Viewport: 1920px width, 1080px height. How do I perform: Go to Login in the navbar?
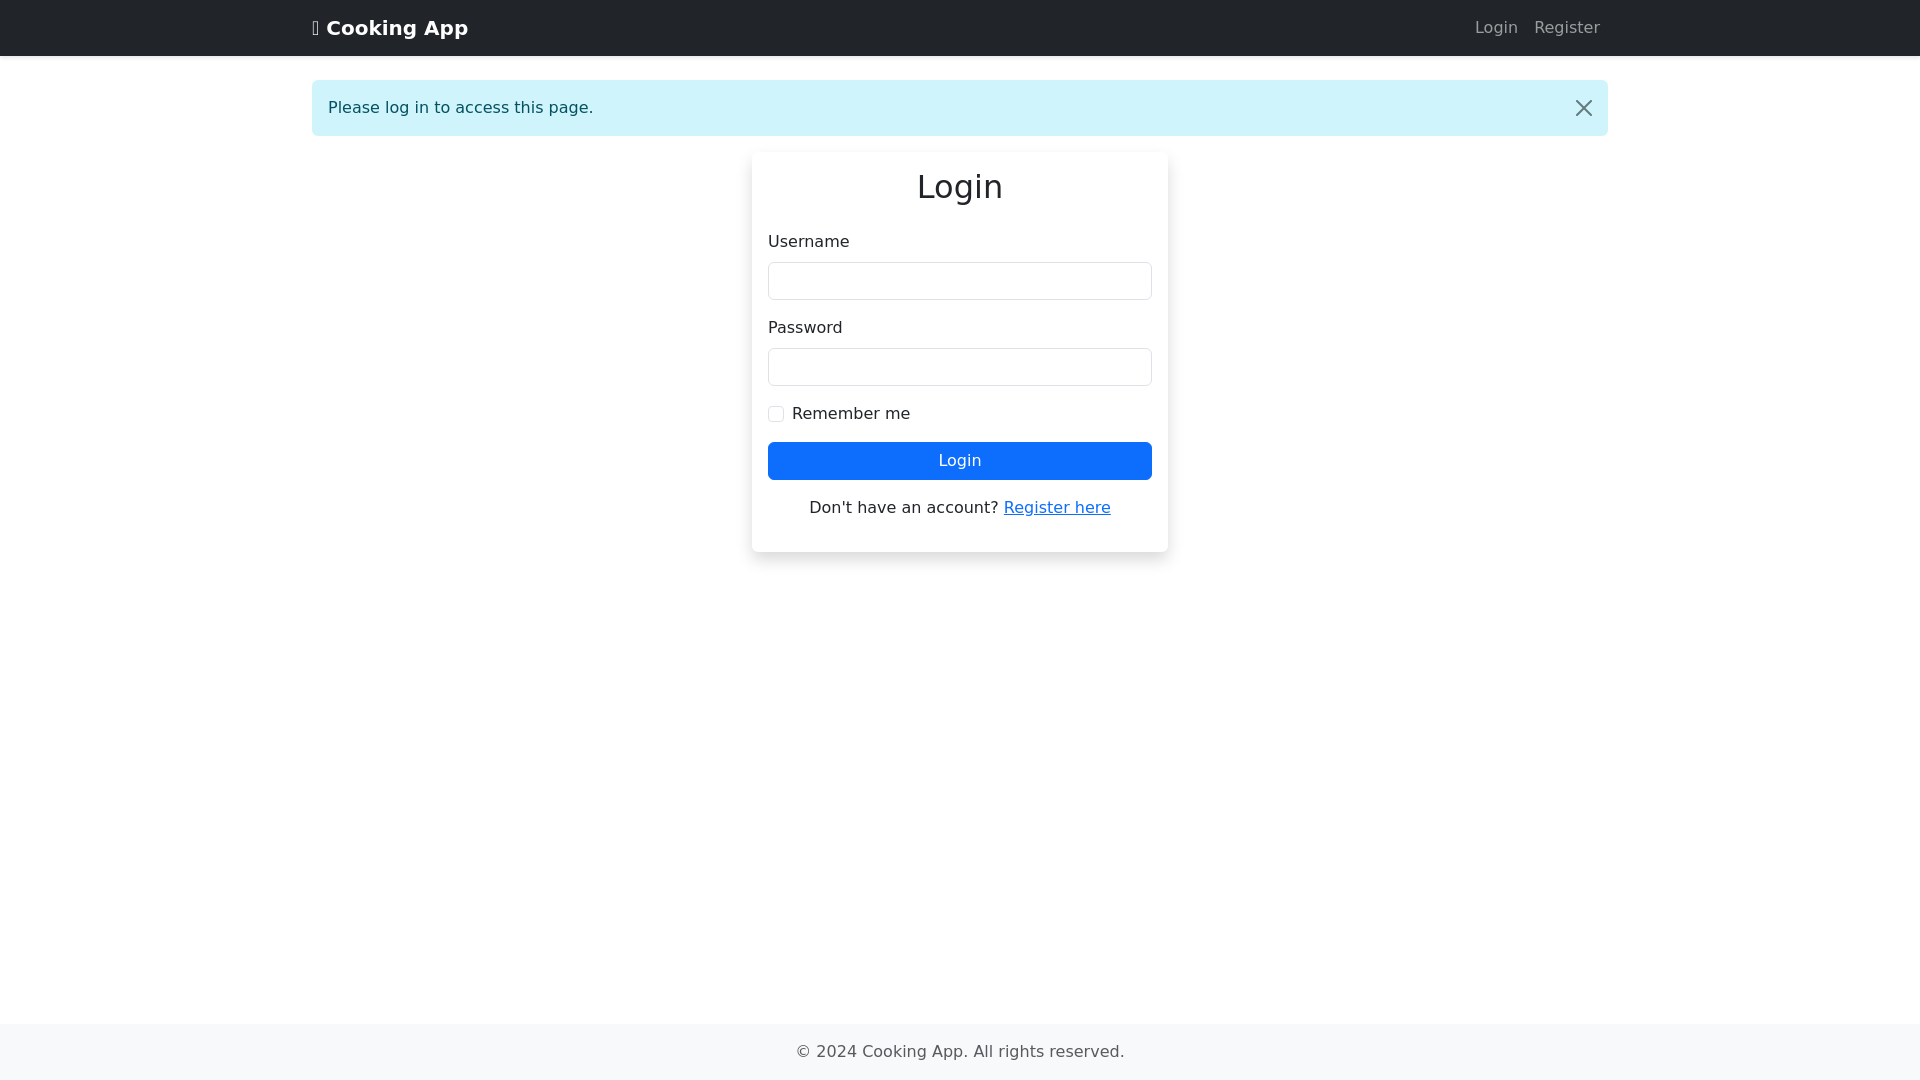1496,28
